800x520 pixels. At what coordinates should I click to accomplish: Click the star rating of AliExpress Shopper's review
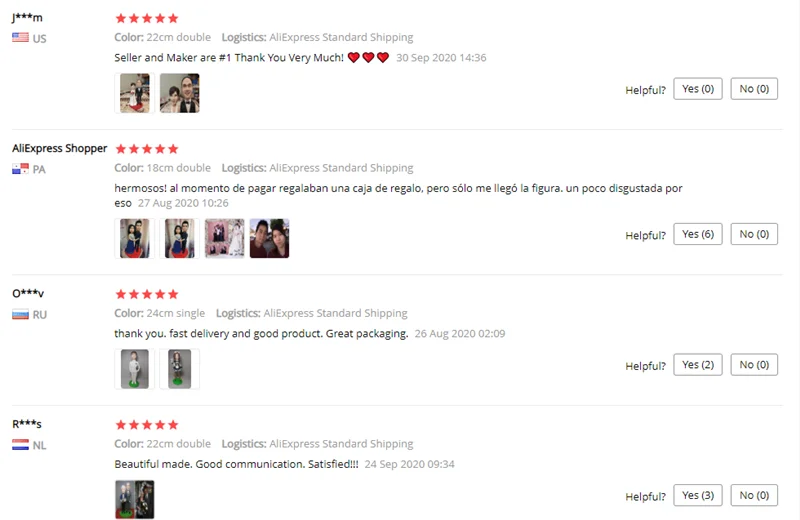pos(147,149)
